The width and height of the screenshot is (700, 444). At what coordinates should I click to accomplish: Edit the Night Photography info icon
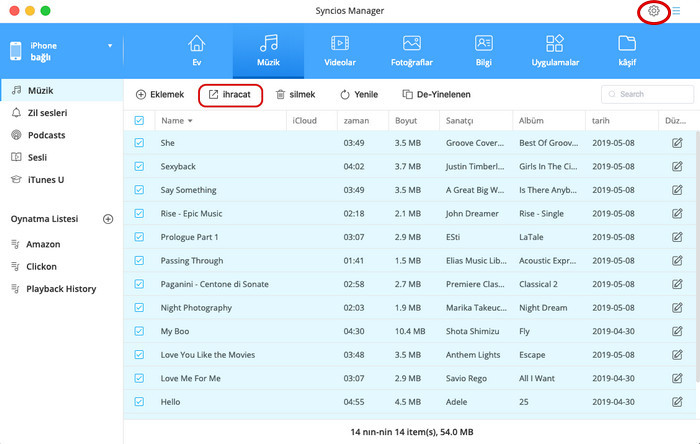[x=677, y=307]
